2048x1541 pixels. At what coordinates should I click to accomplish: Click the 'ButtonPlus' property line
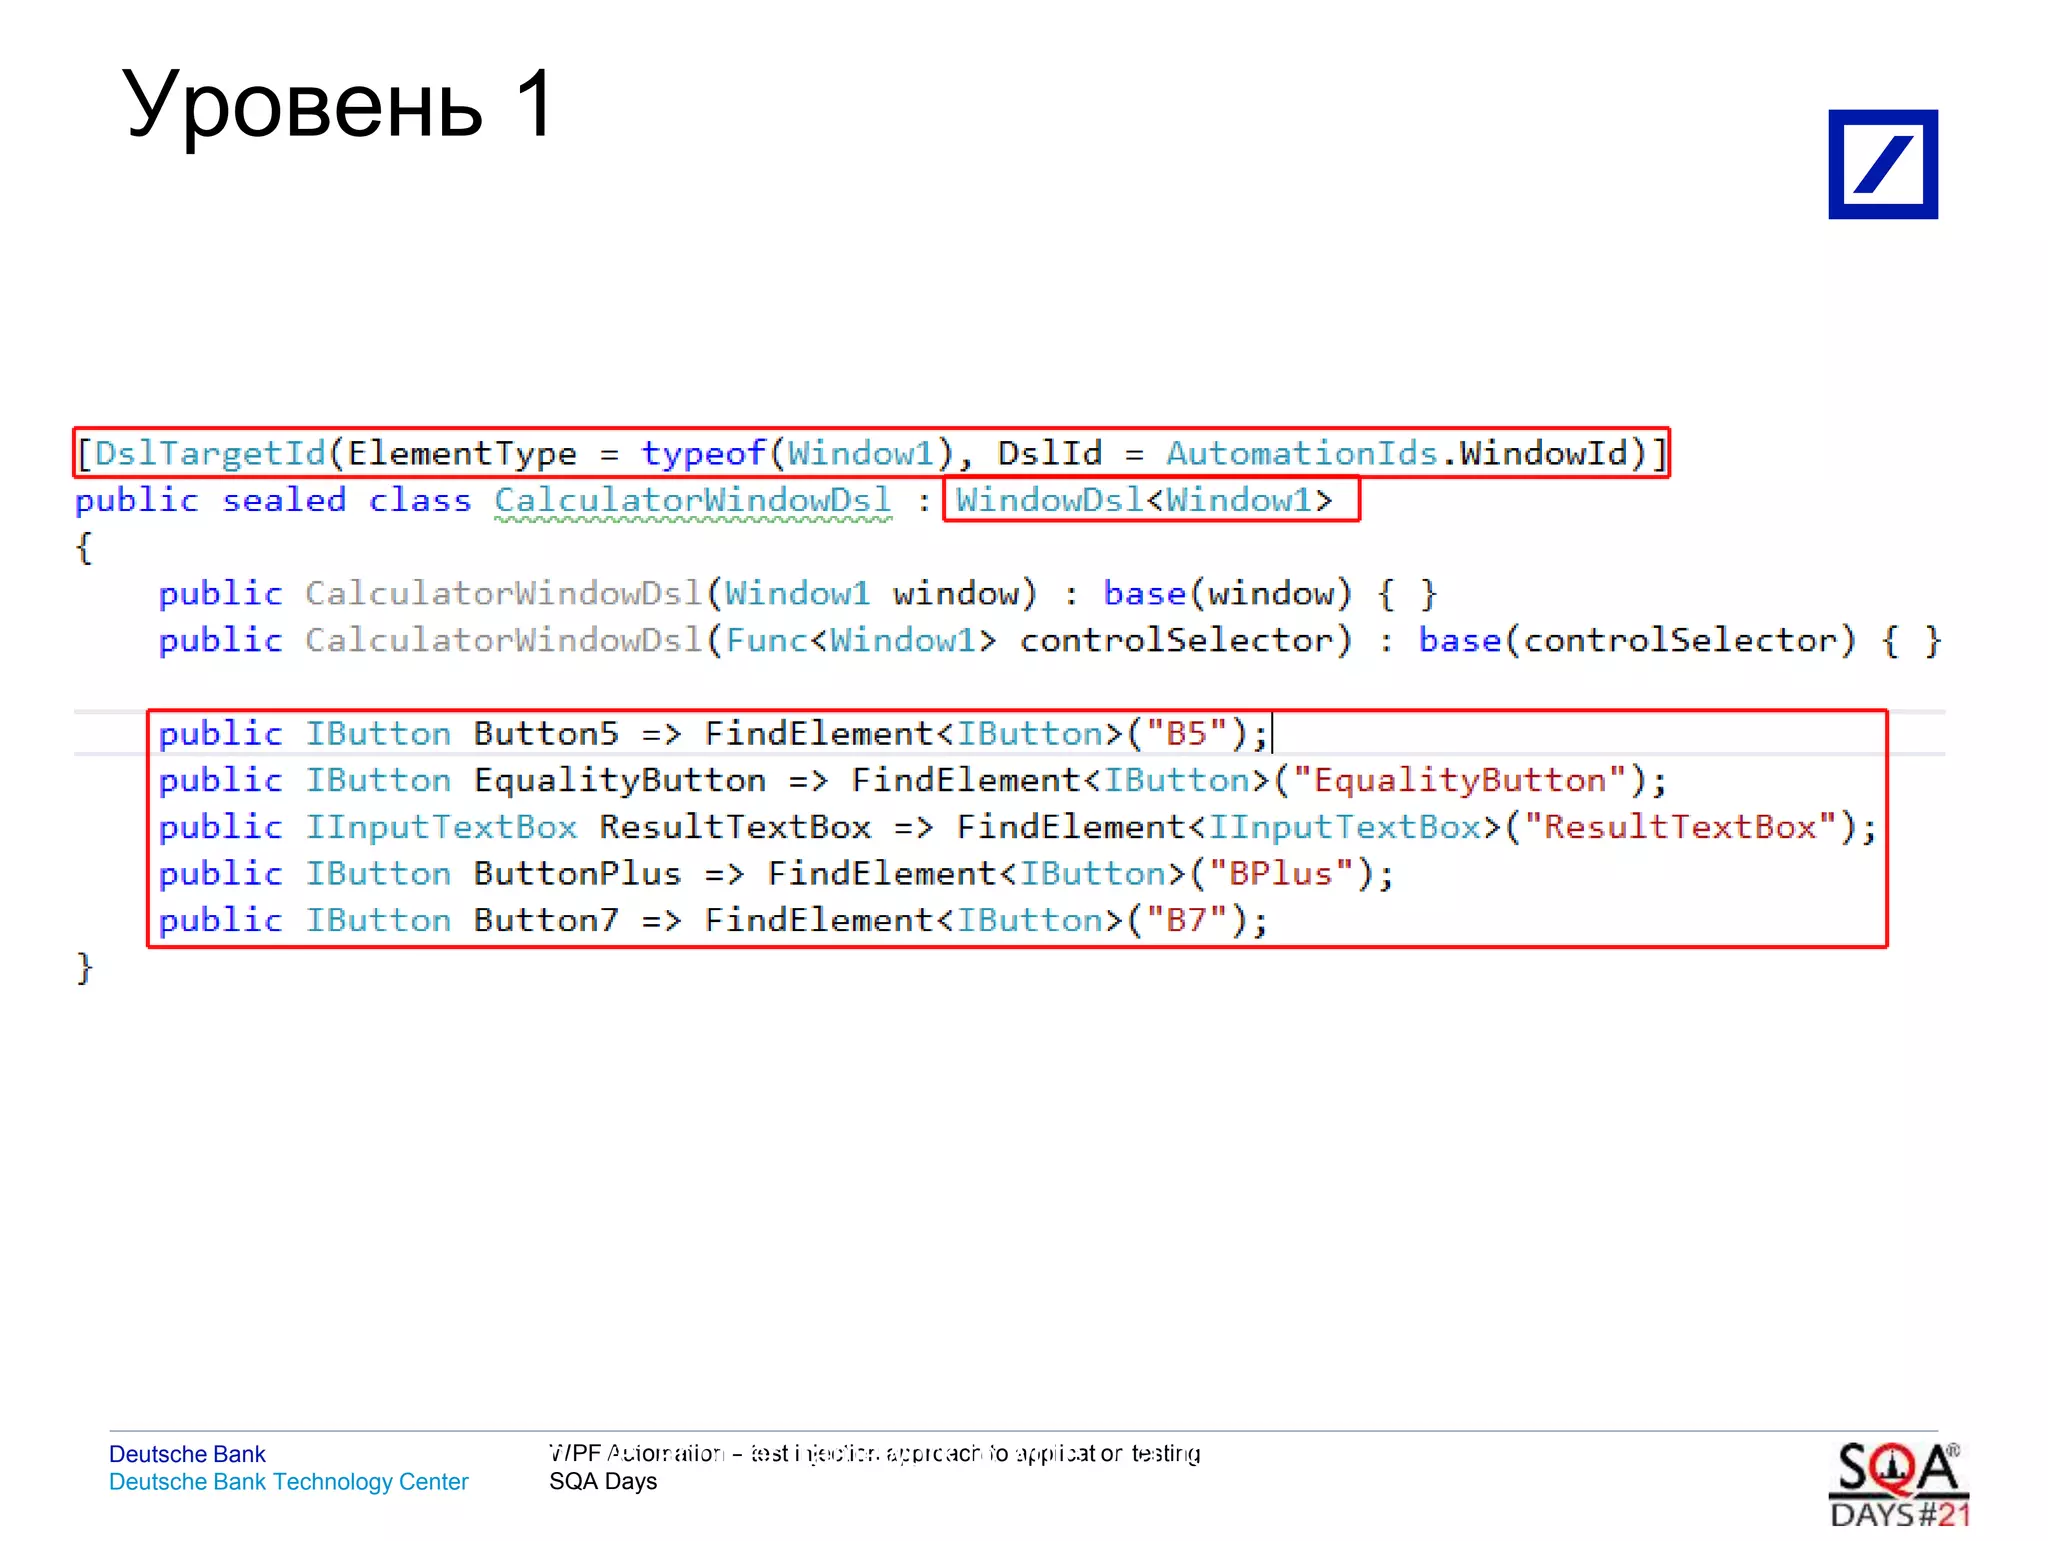[776, 874]
